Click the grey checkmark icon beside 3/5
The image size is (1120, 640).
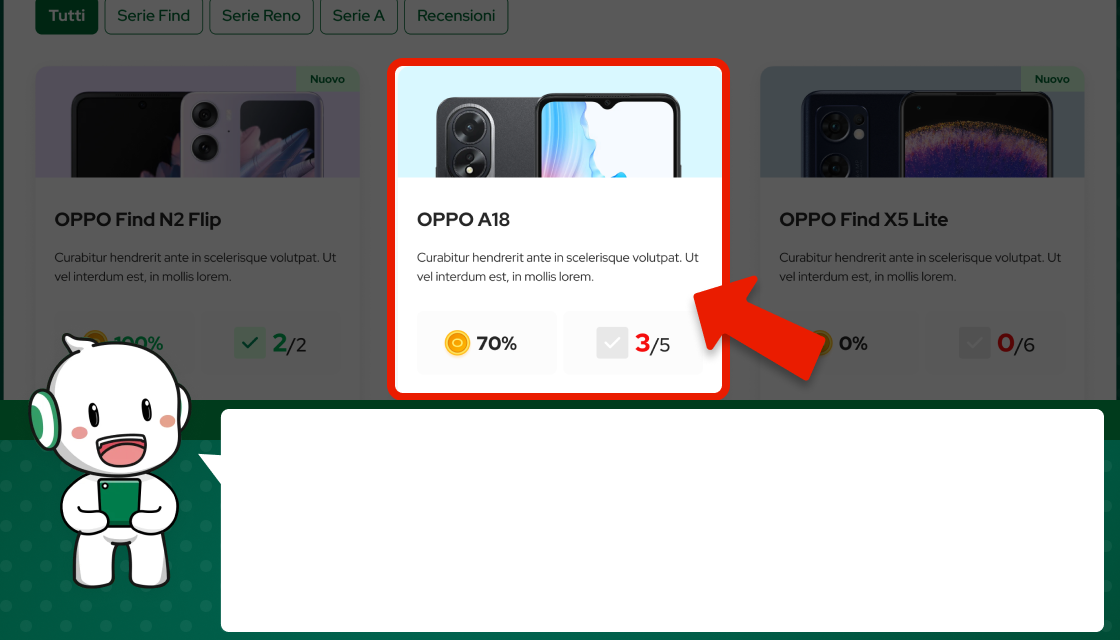(x=612, y=343)
